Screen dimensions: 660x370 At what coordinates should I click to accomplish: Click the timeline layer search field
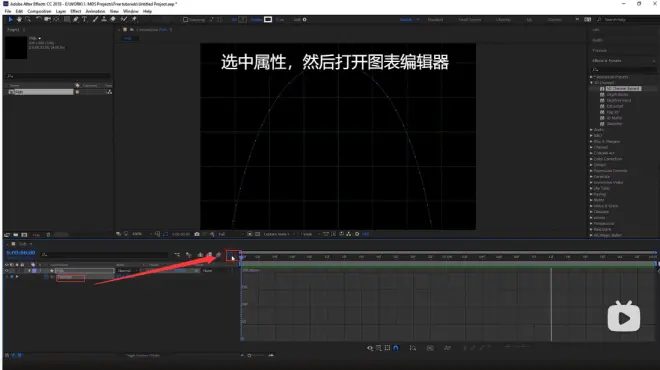pos(105,255)
